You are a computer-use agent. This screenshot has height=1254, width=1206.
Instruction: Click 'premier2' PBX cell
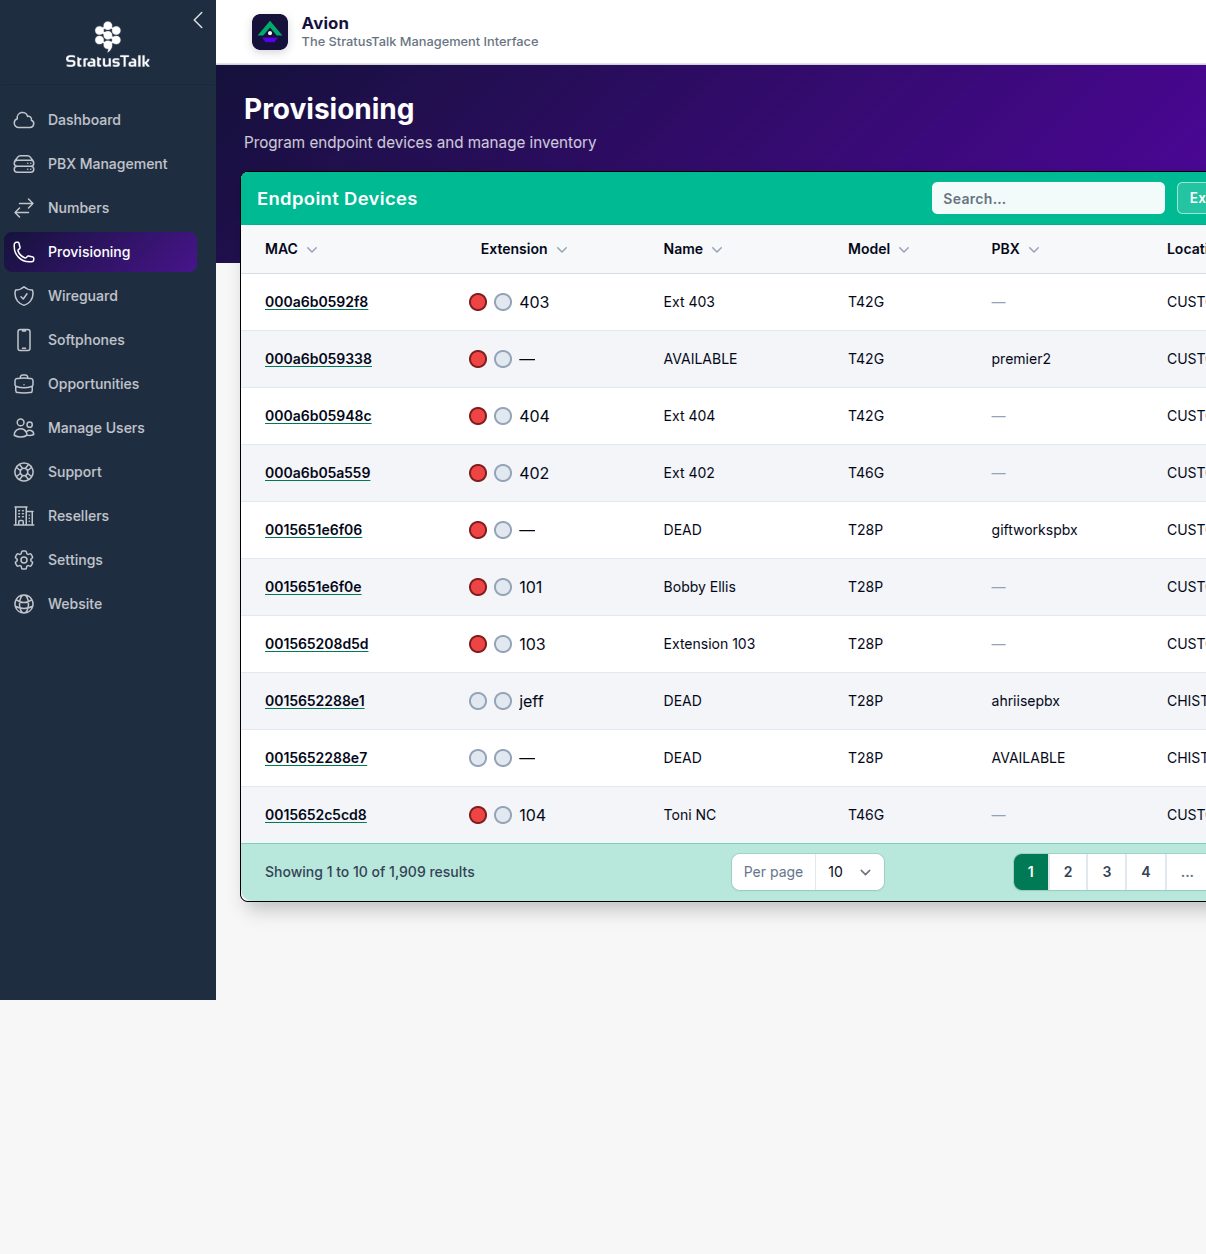click(x=1021, y=359)
